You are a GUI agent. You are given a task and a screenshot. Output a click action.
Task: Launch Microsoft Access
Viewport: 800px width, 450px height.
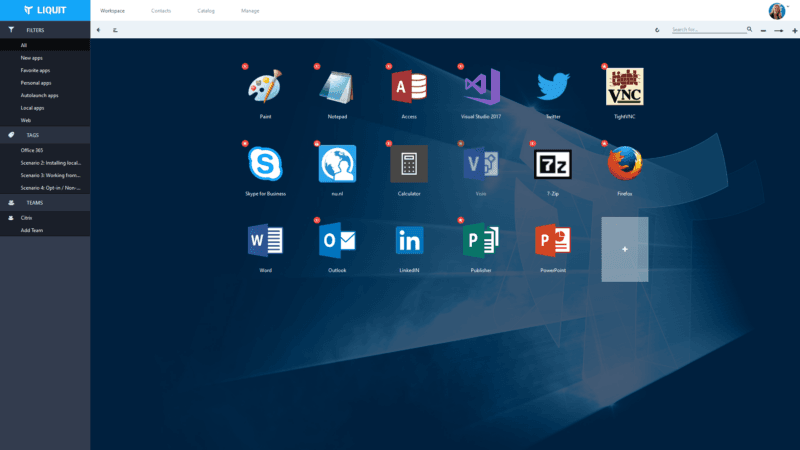pyautogui.click(x=409, y=87)
